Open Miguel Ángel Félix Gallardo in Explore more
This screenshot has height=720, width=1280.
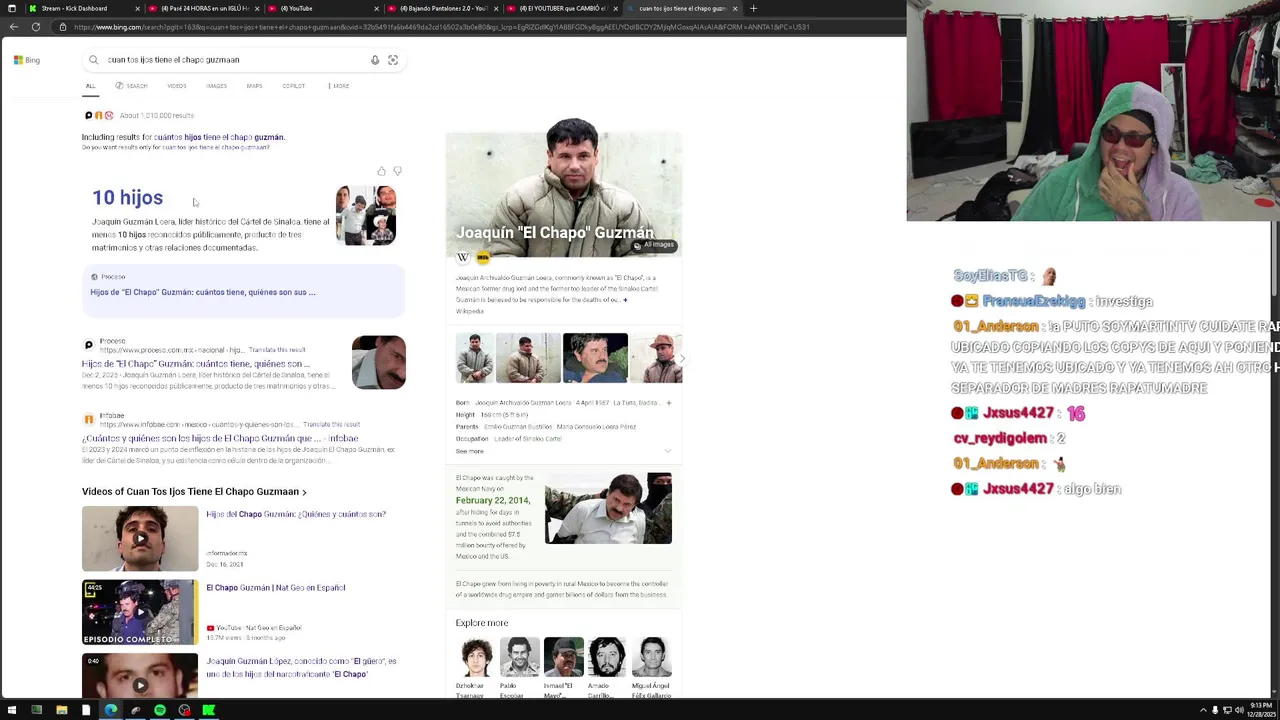(651, 667)
